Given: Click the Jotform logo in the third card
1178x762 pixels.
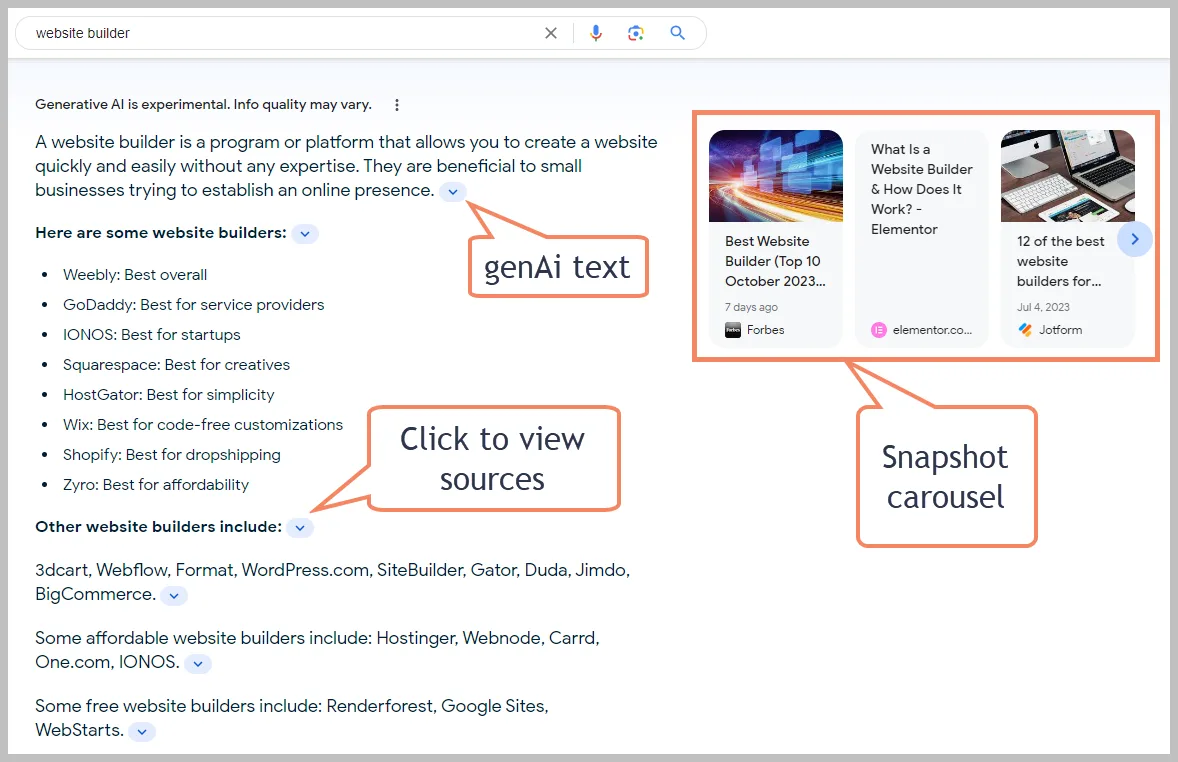Looking at the screenshot, I should point(1025,330).
